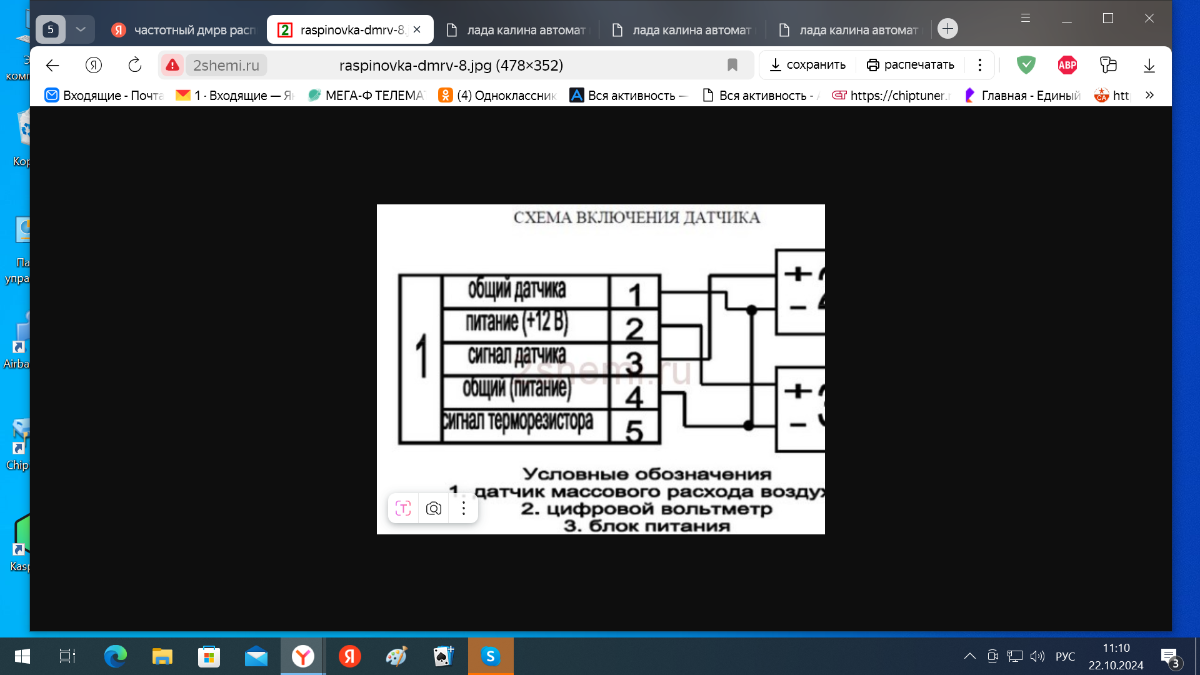Open the three-dot menu on the image overlay
Image resolution: width=1200 pixels, height=675 pixels.
point(463,508)
